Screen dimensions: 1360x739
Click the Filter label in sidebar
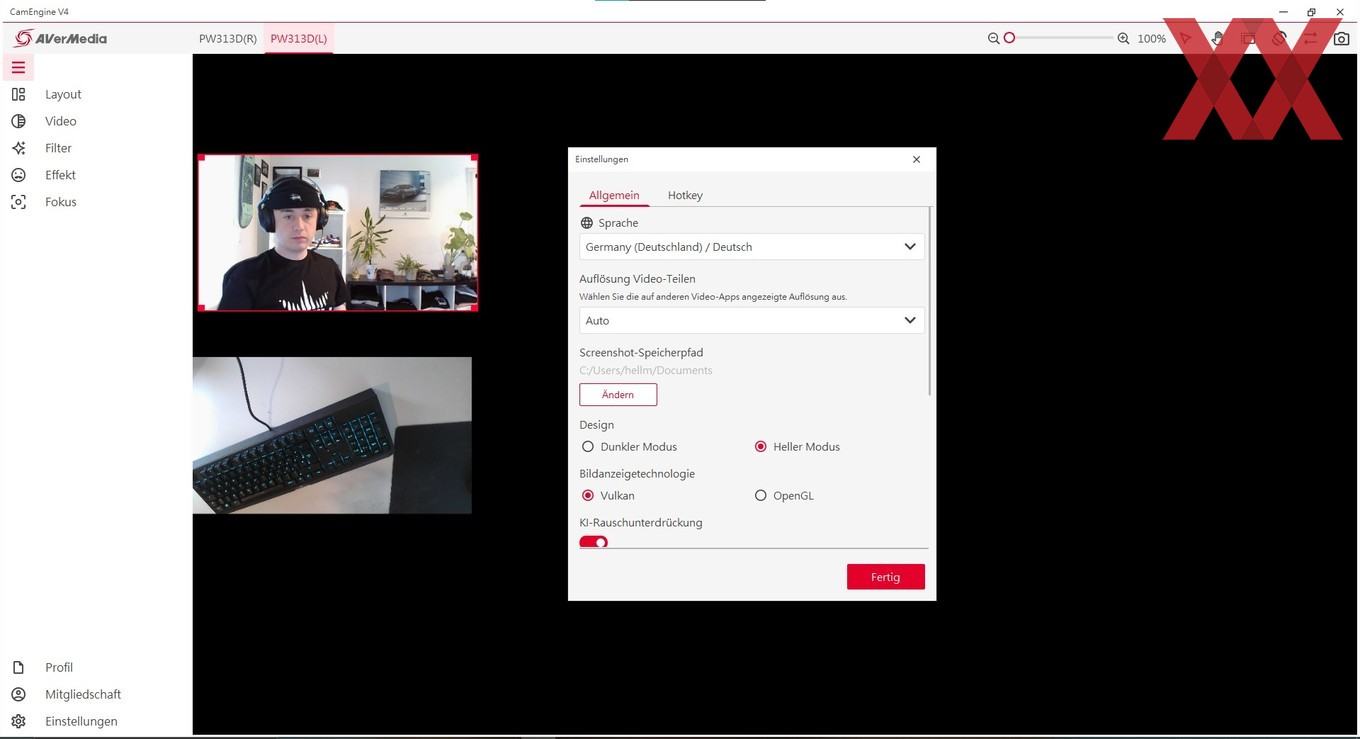pyautogui.click(x=58, y=148)
